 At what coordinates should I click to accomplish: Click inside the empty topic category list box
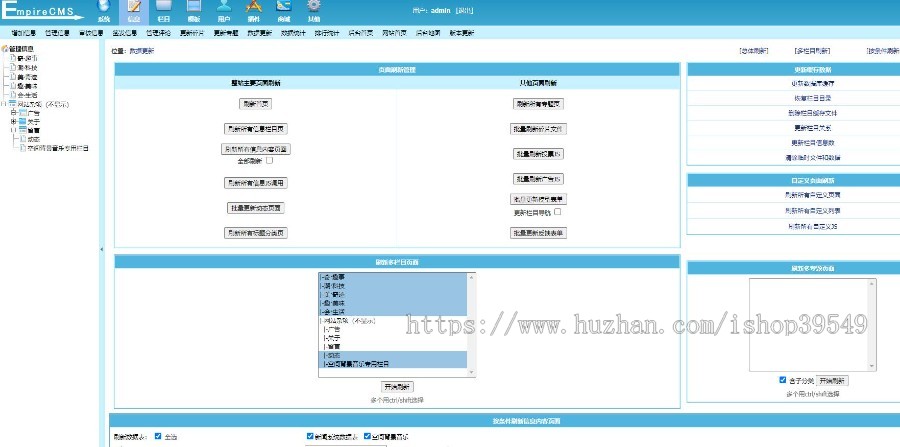coord(809,325)
